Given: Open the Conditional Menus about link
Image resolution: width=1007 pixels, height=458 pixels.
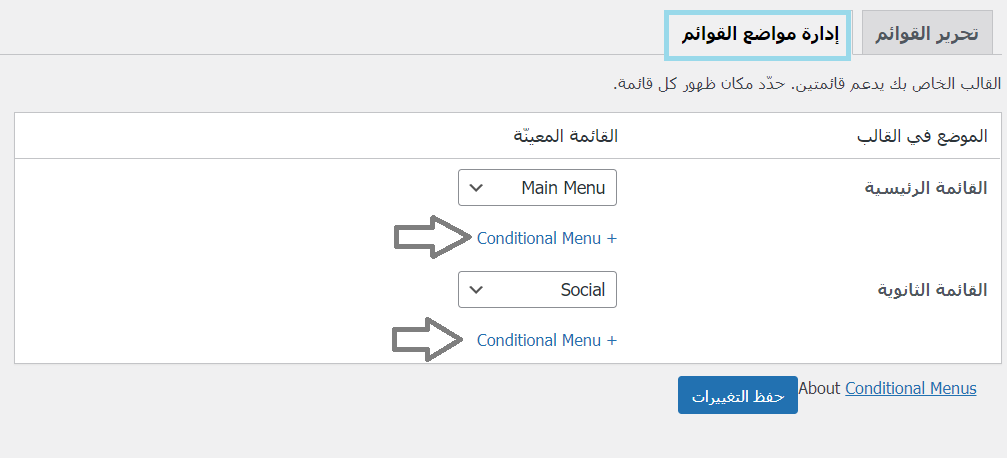Looking at the screenshot, I should tap(910, 388).
